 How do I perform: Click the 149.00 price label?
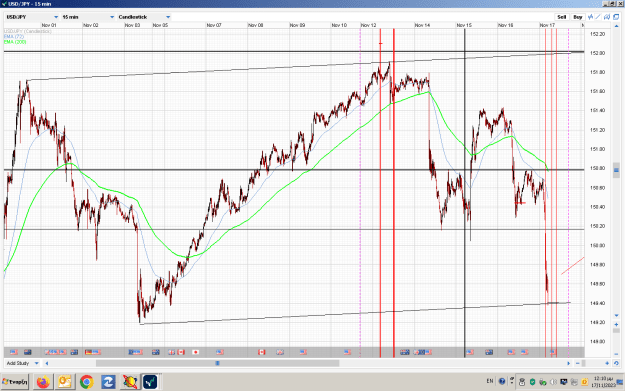[597, 342]
